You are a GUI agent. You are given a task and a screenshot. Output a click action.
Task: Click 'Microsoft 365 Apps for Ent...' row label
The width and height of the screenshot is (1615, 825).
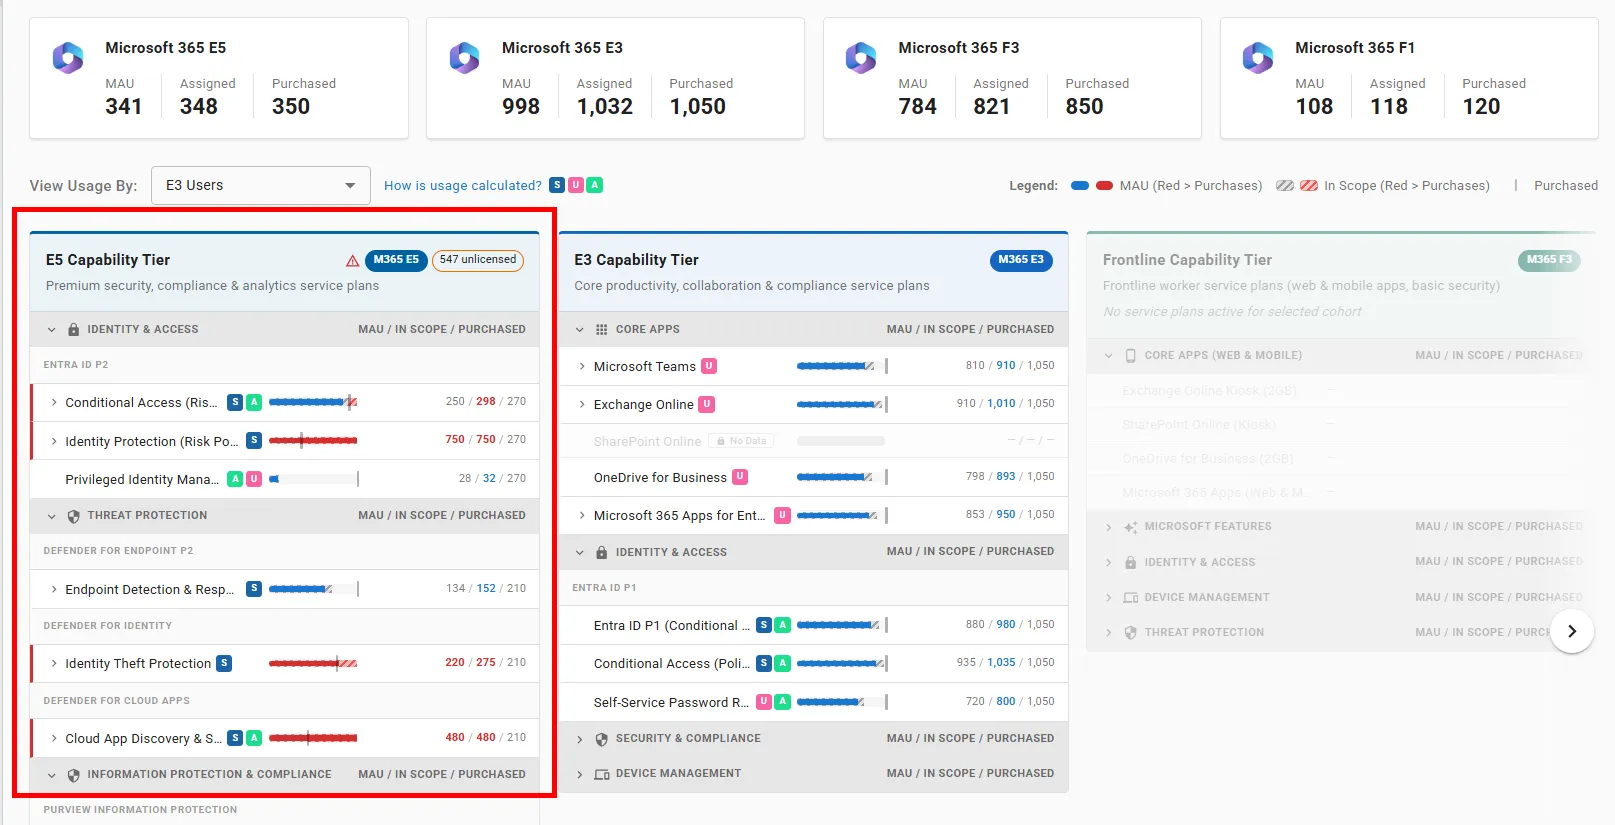point(680,515)
